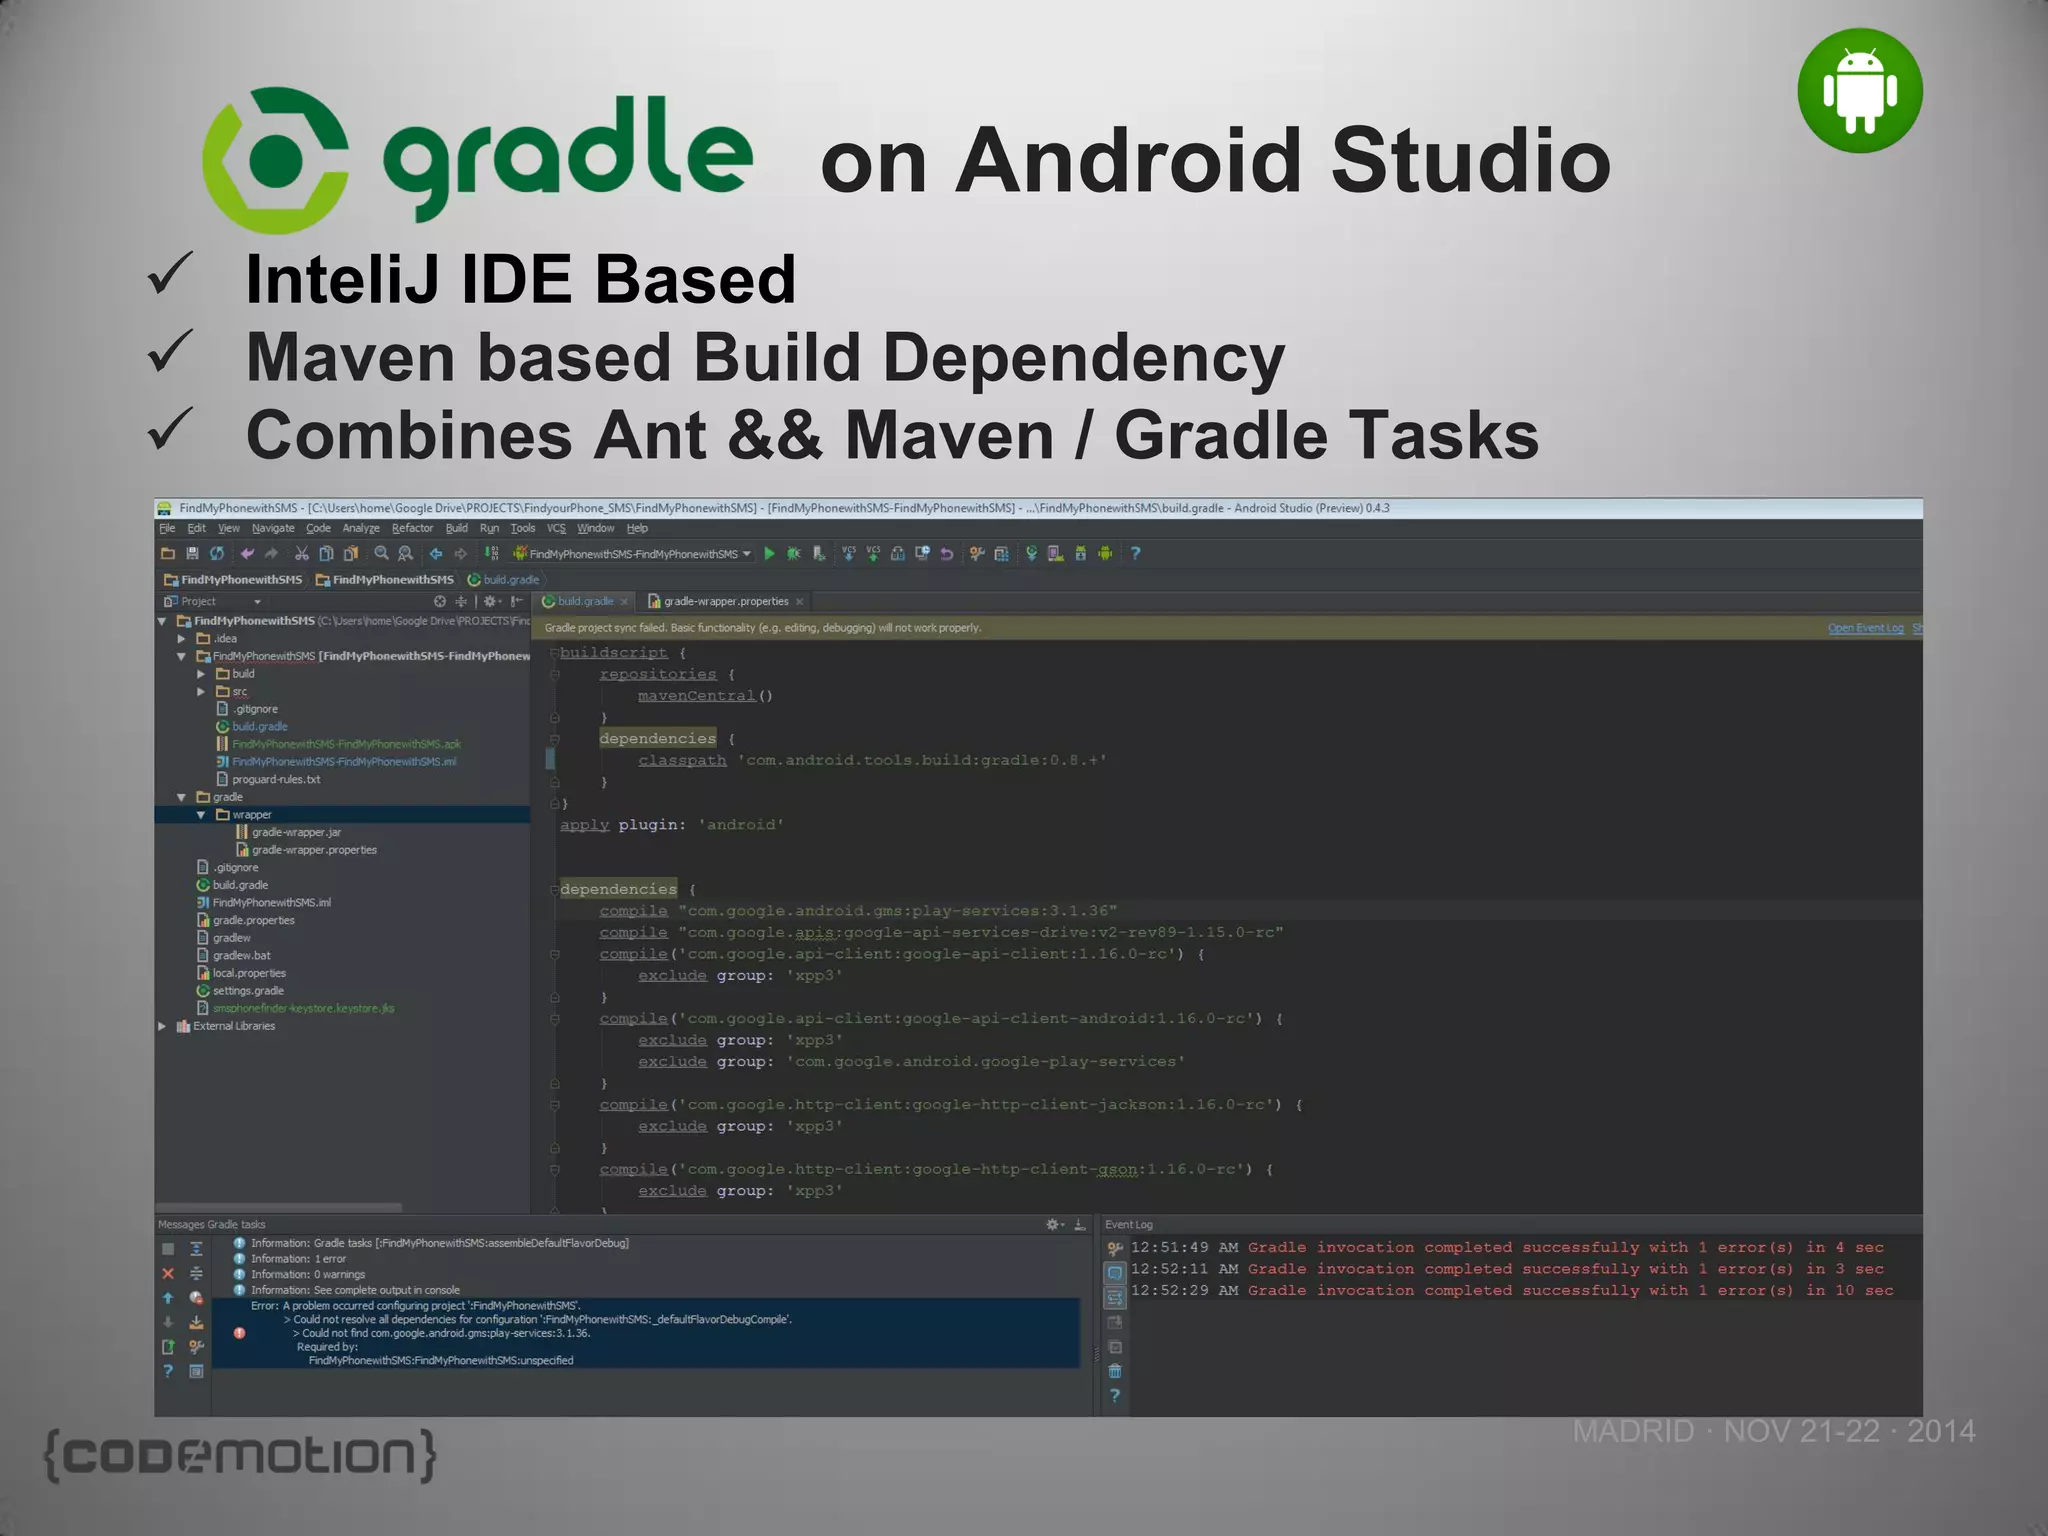This screenshot has width=2048, height=1536.
Task: Clear Event Log with trash icon
Action: pos(1115,1371)
